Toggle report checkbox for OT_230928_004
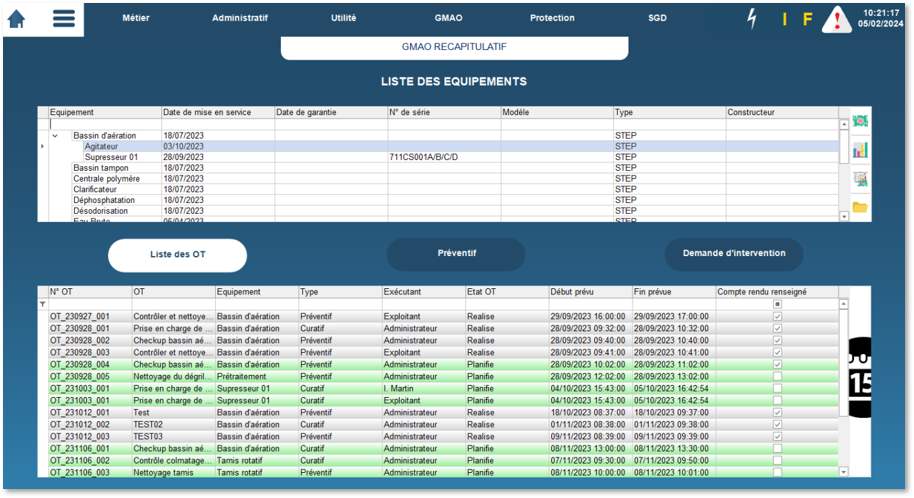The height and width of the screenshot is (498, 914). click(777, 364)
